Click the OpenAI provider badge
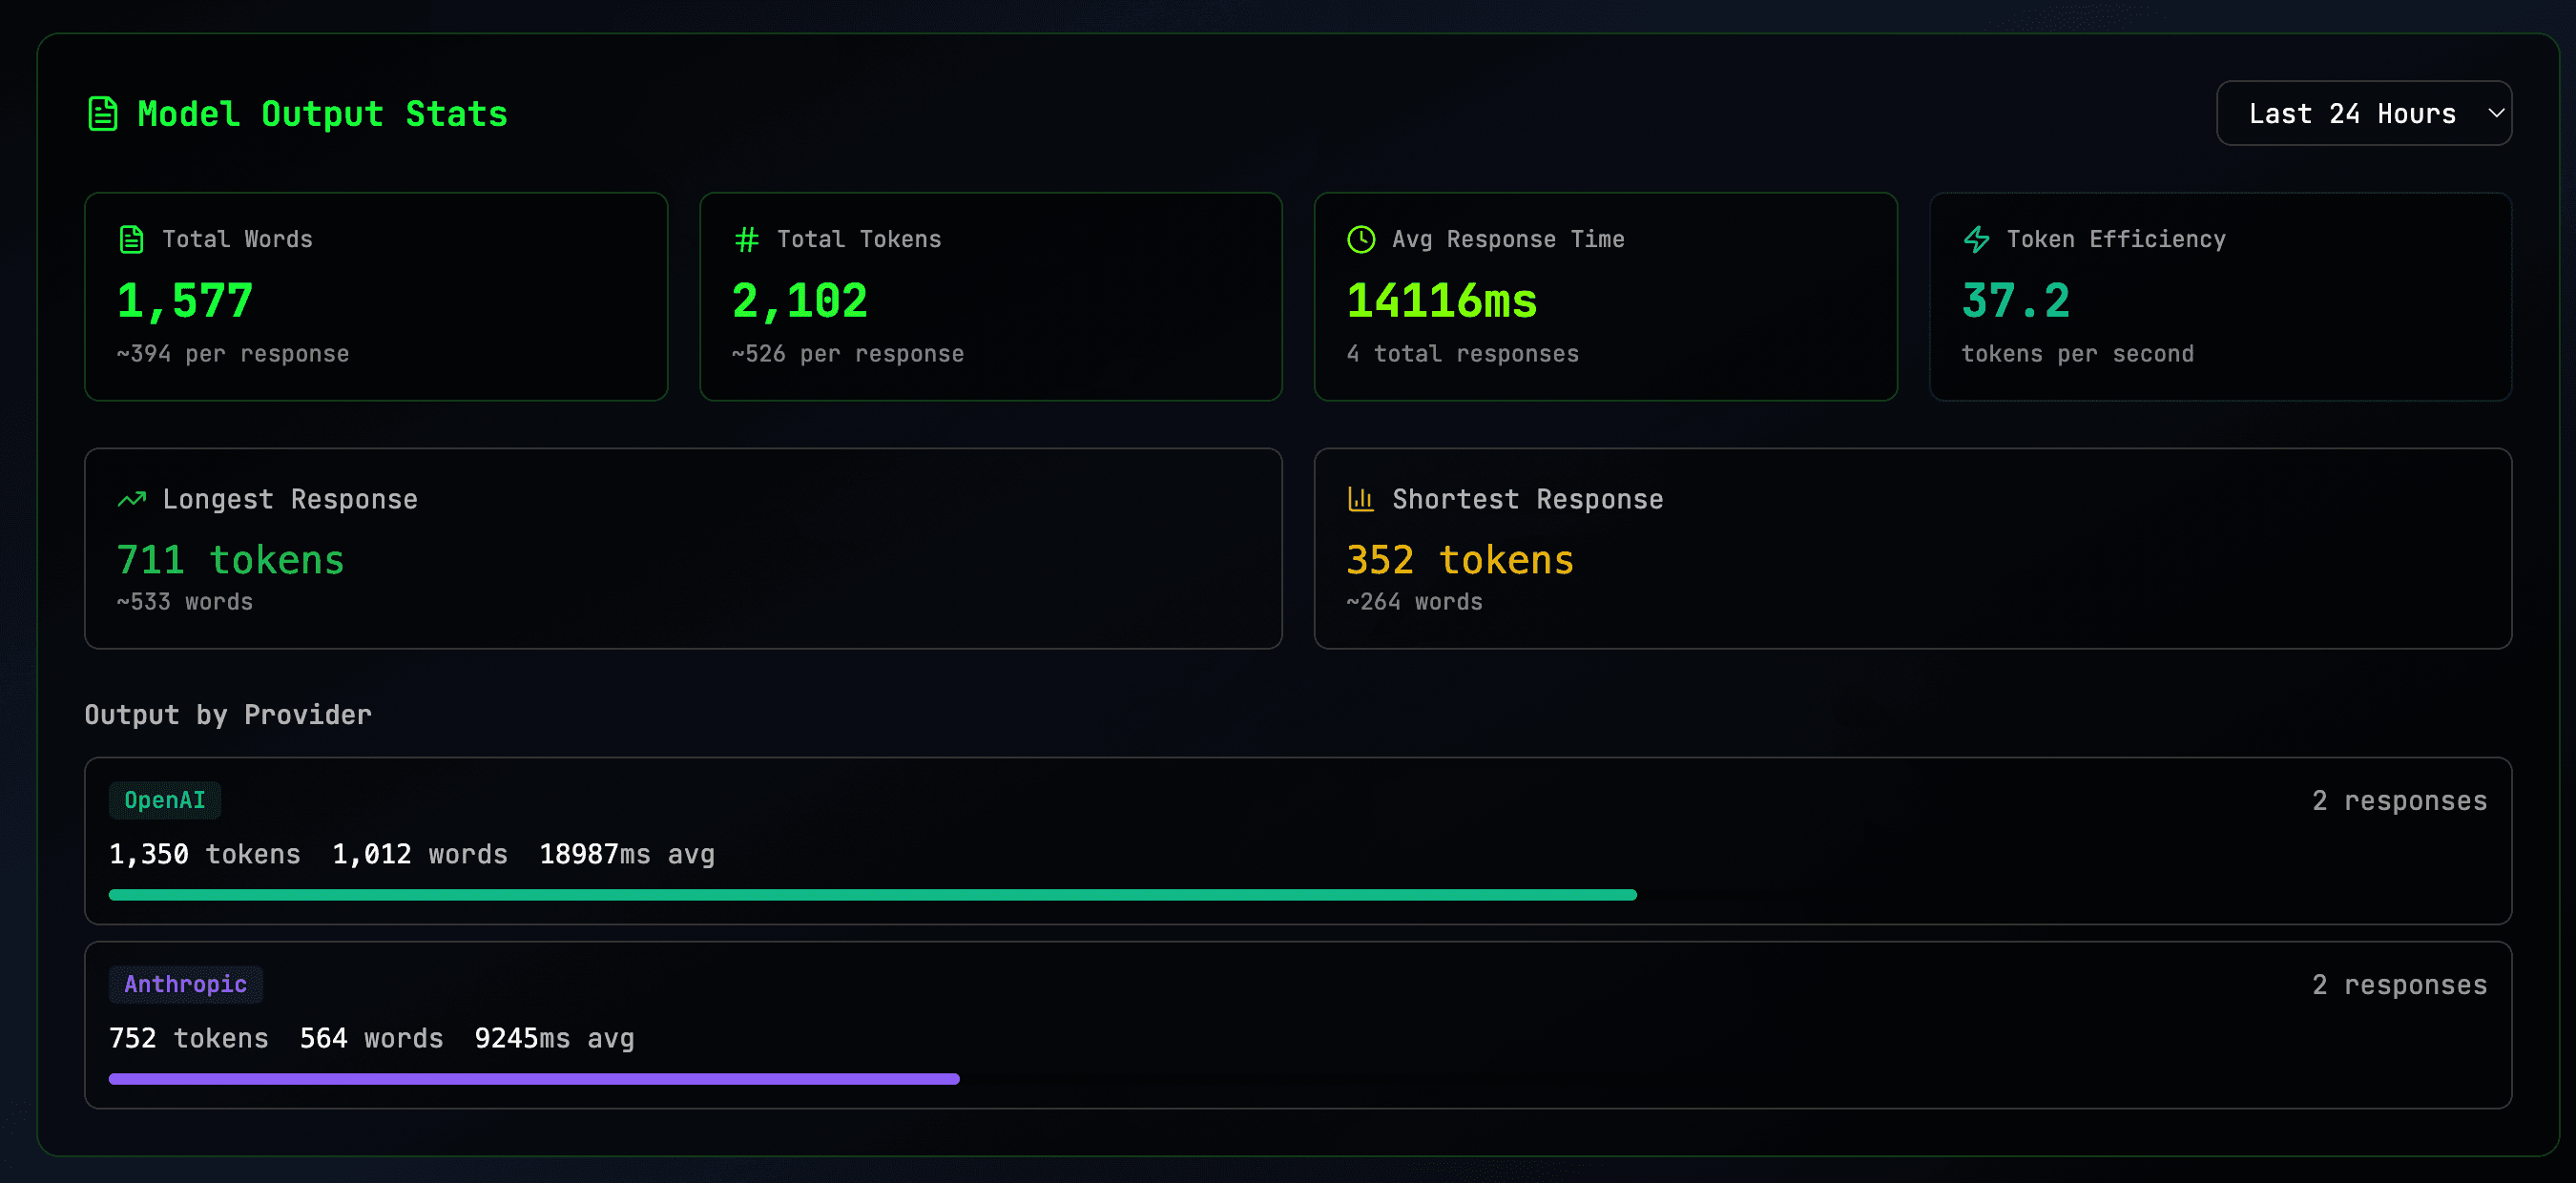Image resolution: width=2576 pixels, height=1183 pixels. pyautogui.click(x=165, y=800)
